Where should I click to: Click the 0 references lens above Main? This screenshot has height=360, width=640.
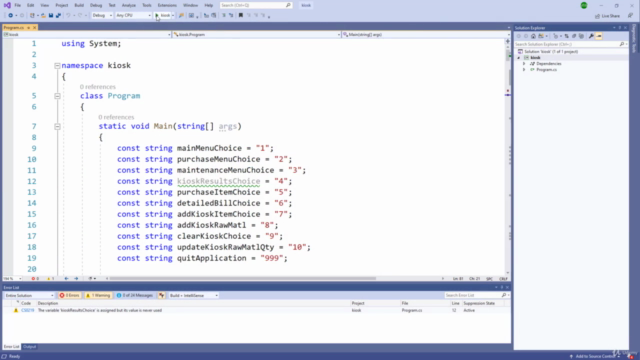tap(116, 117)
